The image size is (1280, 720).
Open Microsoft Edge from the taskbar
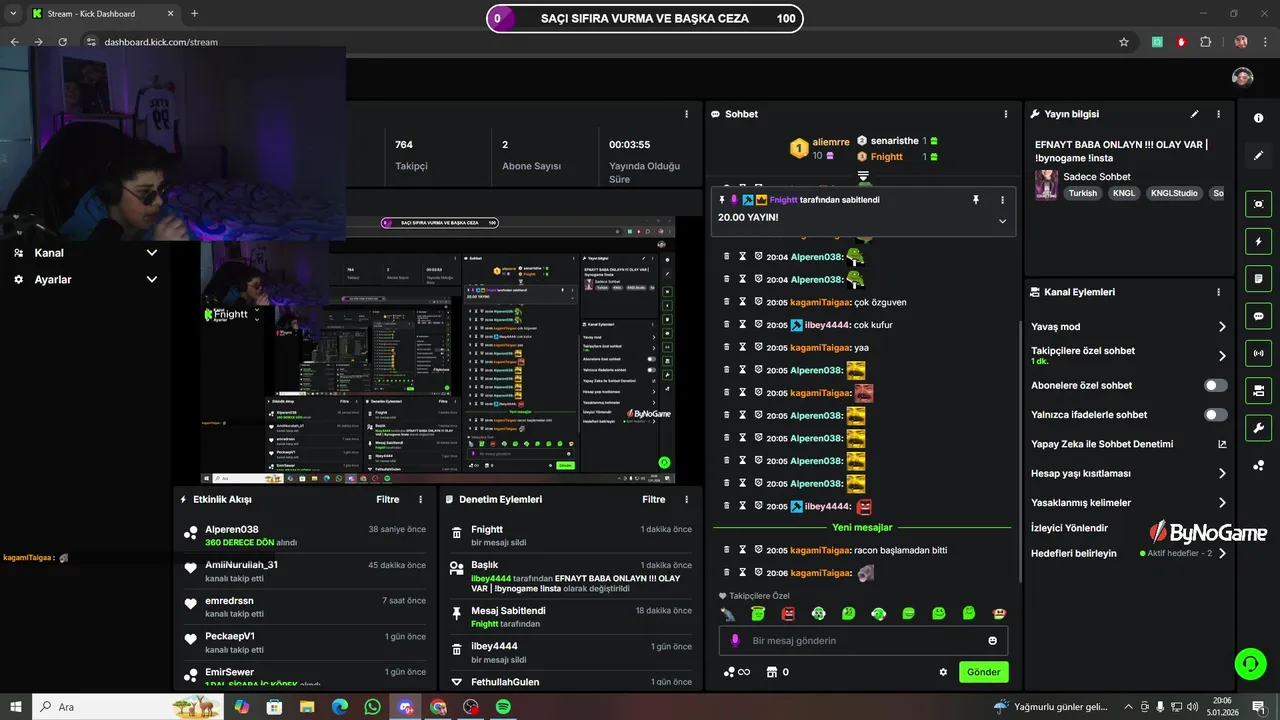coord(340,707)
